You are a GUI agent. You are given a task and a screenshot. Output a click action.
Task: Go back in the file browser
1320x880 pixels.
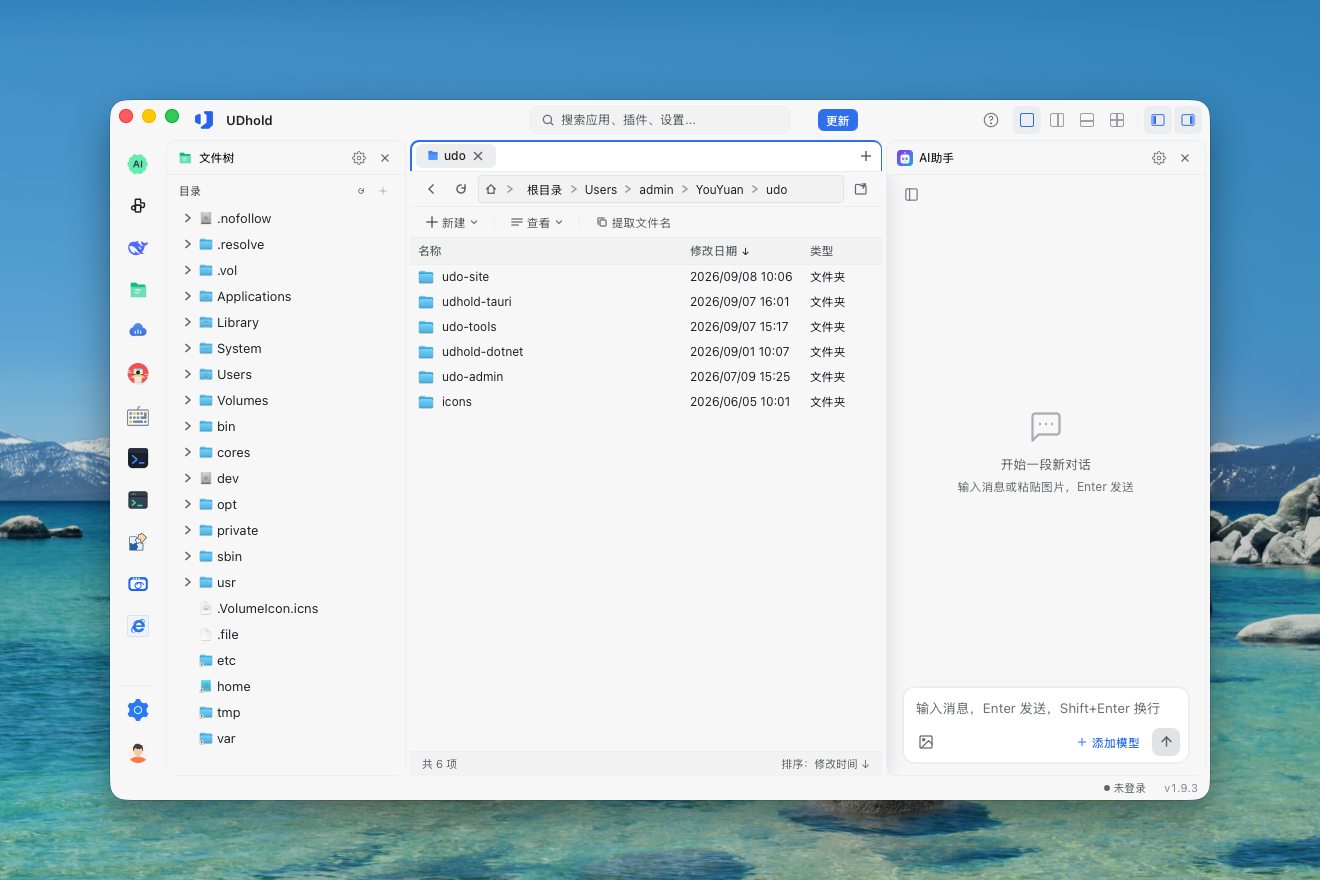[431, 189]
